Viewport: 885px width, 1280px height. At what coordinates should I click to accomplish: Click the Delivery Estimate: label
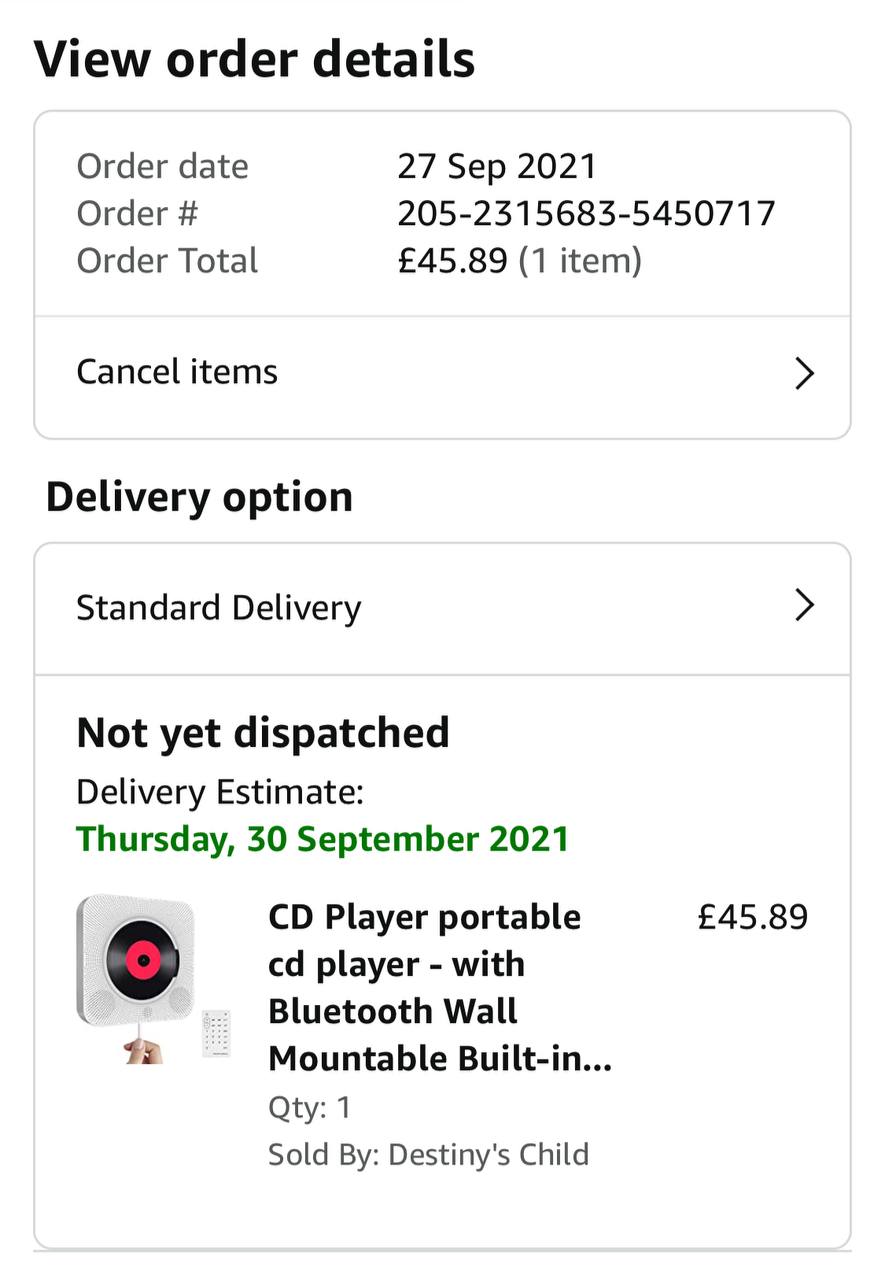(220, 792)
